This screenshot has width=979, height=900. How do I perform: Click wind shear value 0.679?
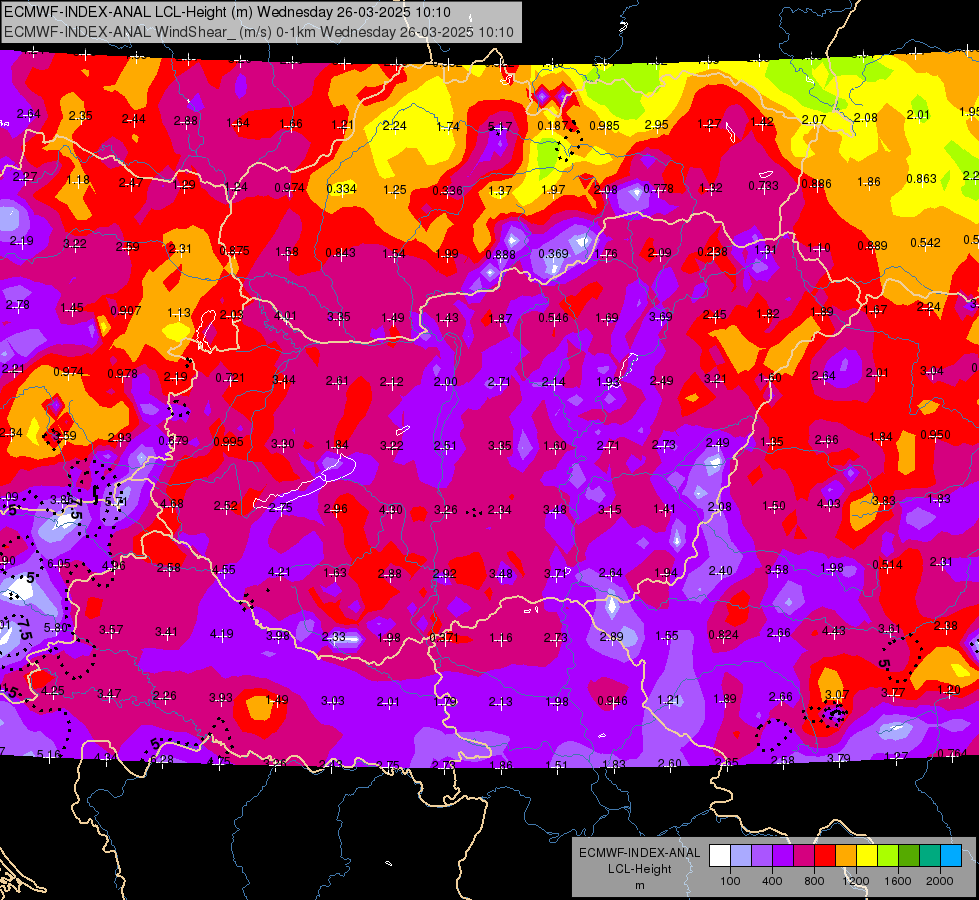pyautogui.click(x=174, y=440)
